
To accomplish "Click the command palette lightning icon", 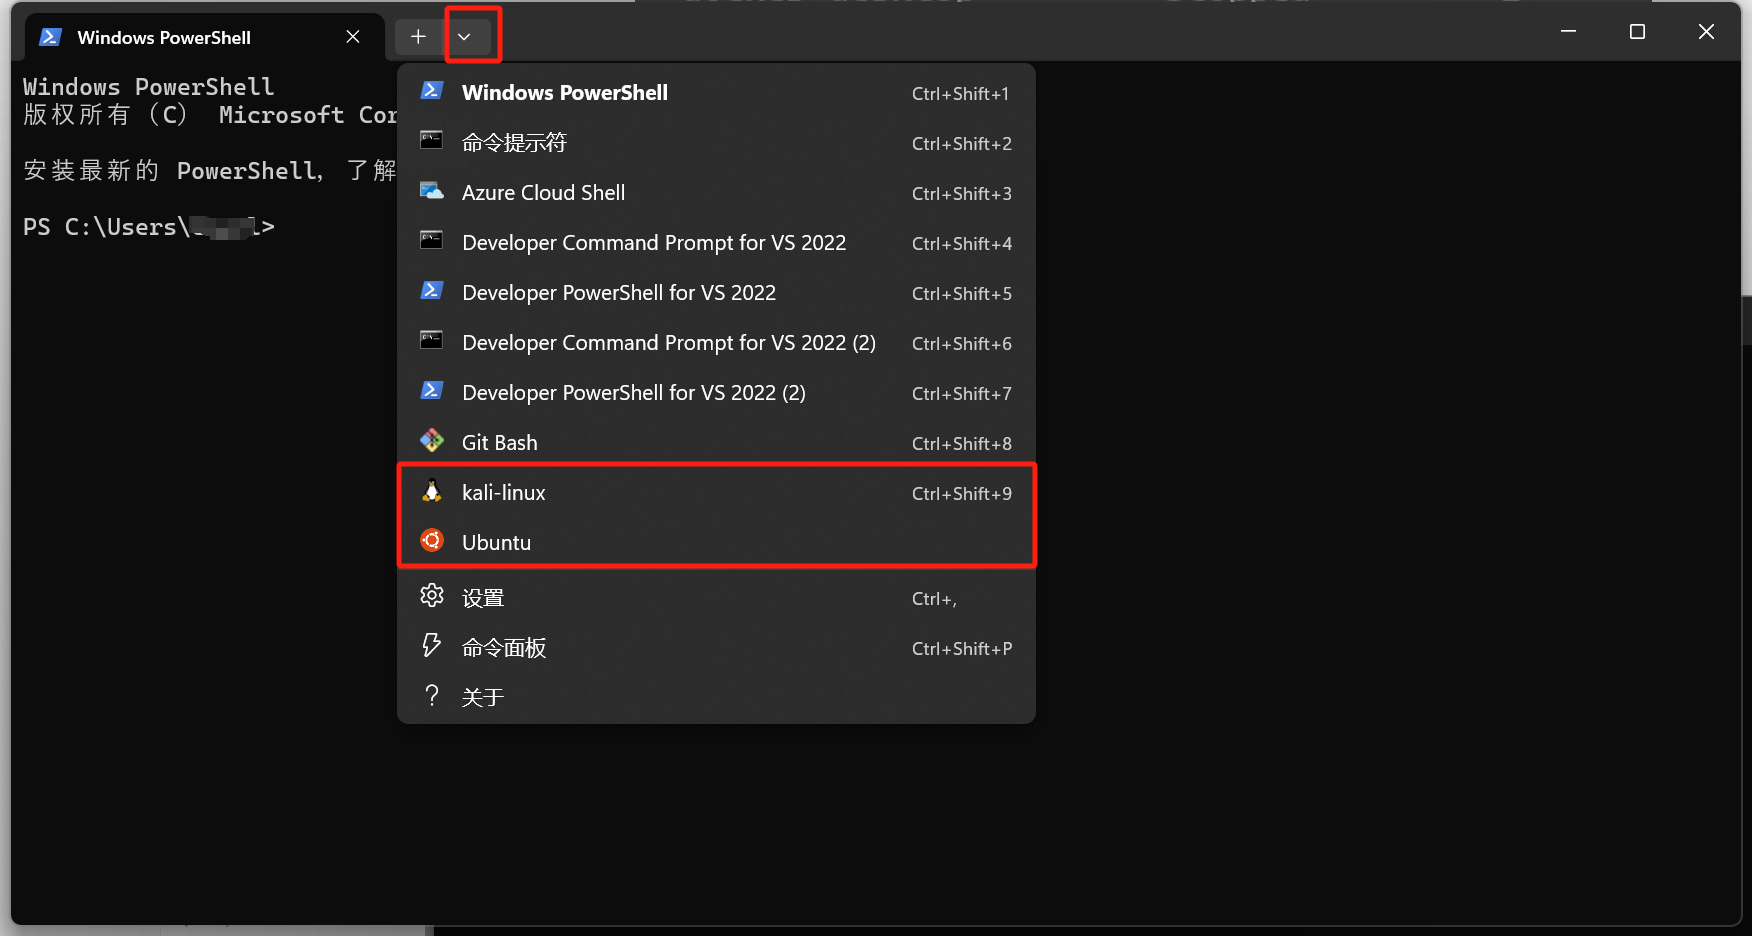I will coord(432,645).
